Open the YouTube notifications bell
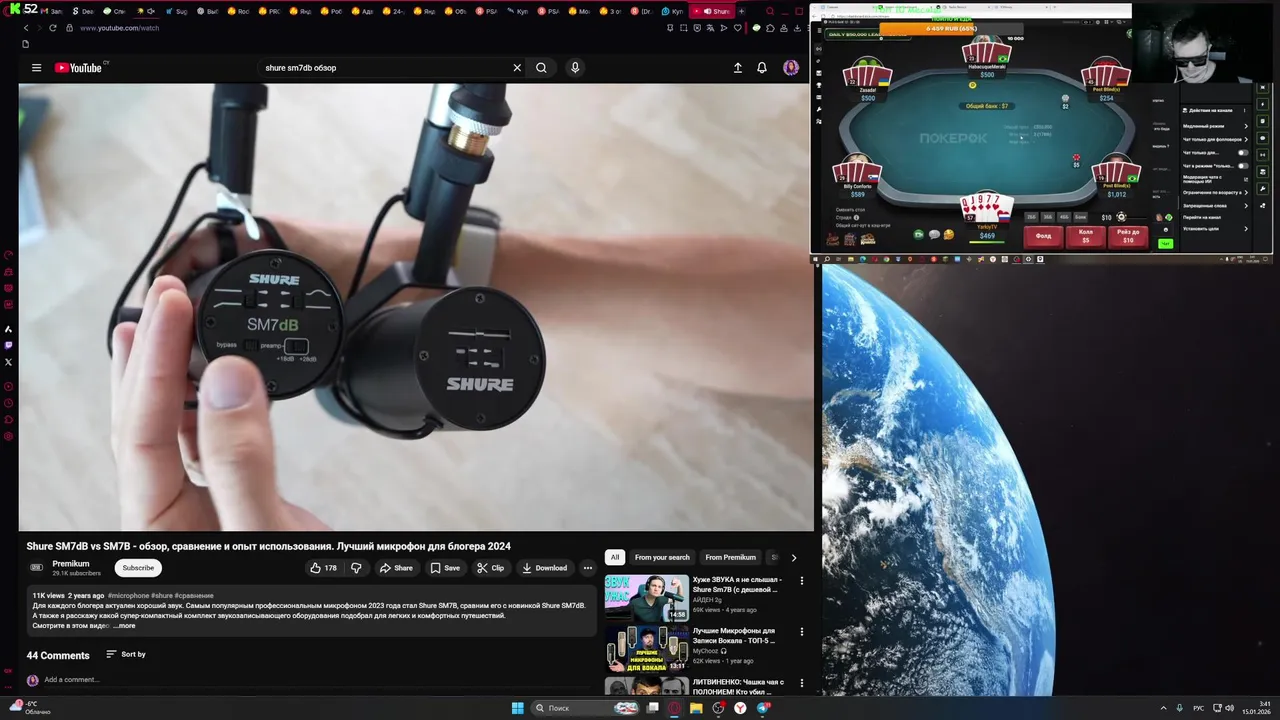 coord(762,68)
